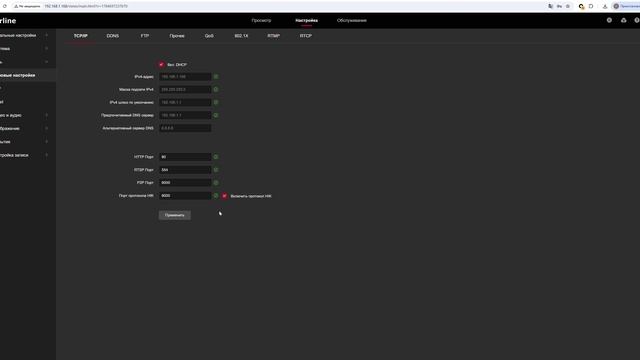Click the P2P port input field
640x360 pixels.
point(185,183)
